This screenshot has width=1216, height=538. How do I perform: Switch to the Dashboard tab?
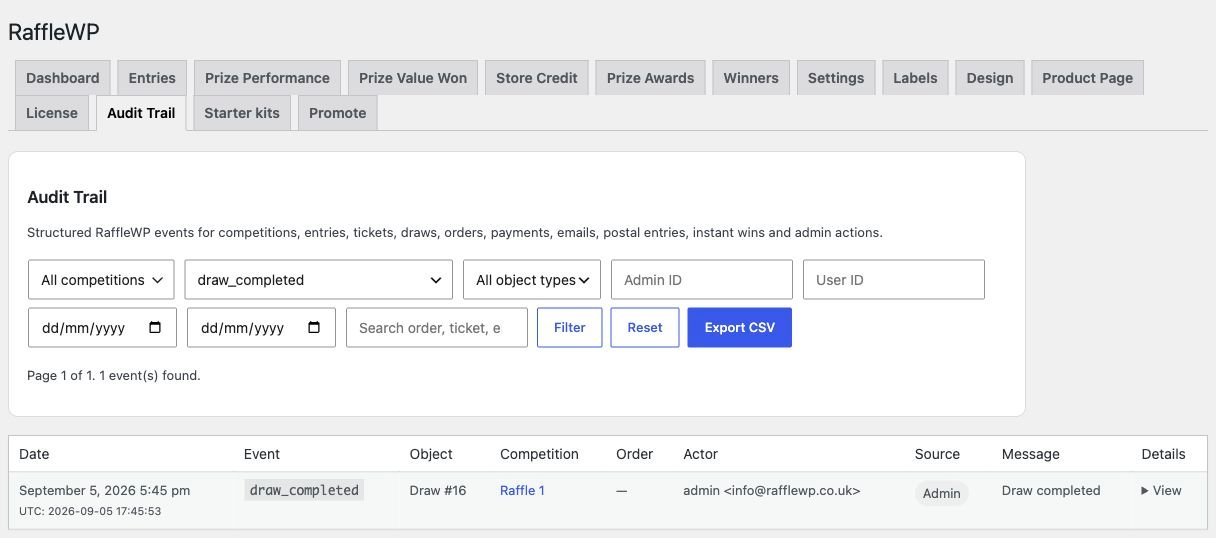click(63, 78)
